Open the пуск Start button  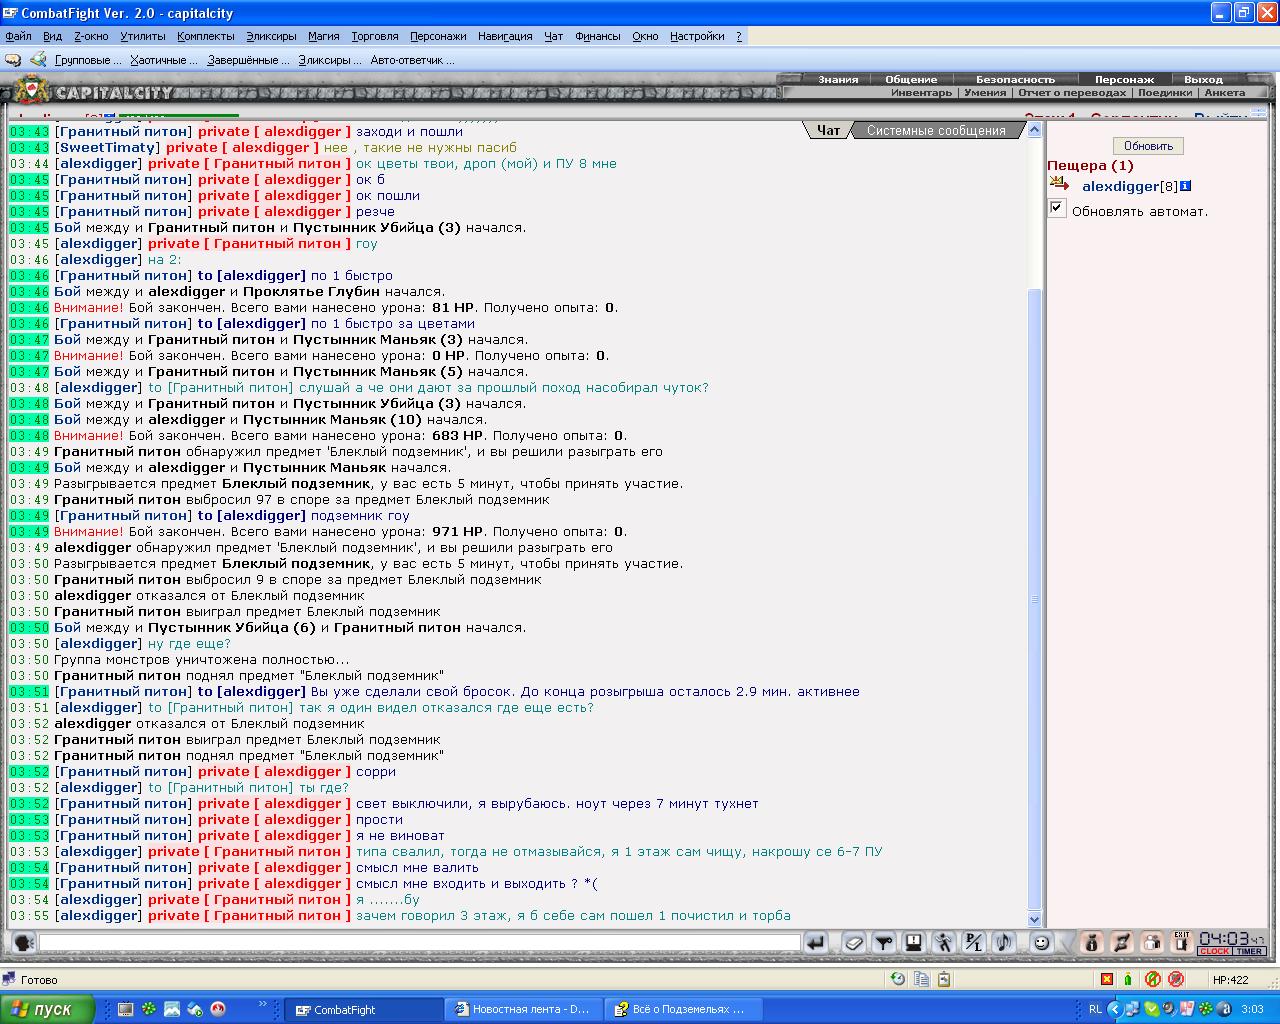point(48,1009)
